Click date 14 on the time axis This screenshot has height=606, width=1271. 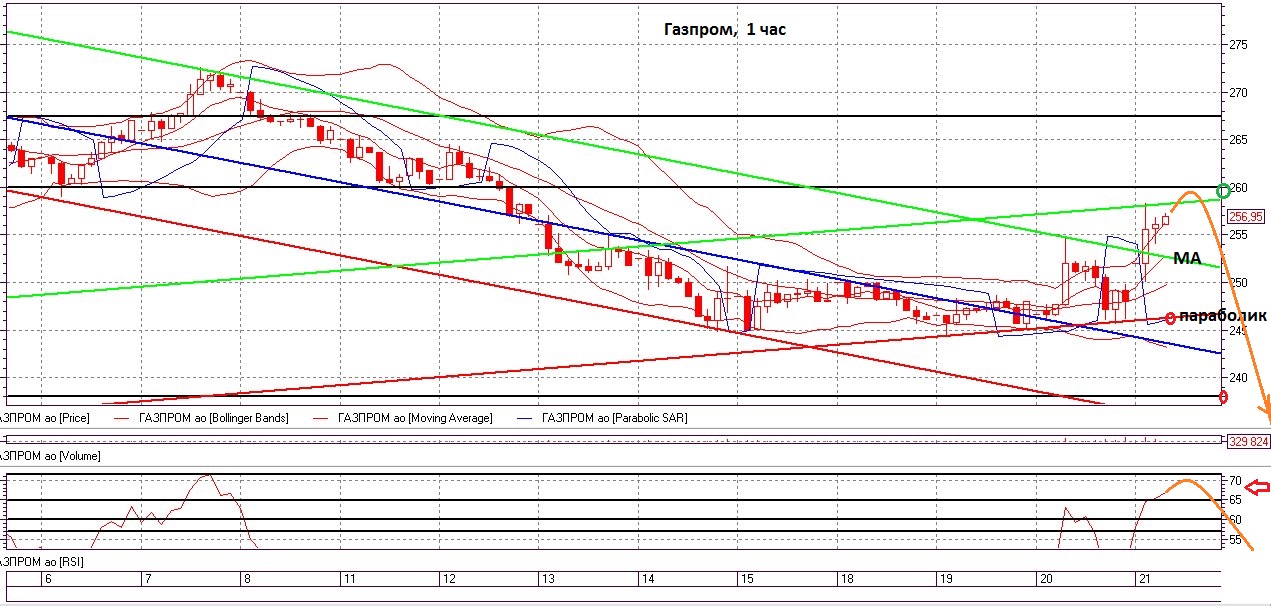click(x=648, y=579)
